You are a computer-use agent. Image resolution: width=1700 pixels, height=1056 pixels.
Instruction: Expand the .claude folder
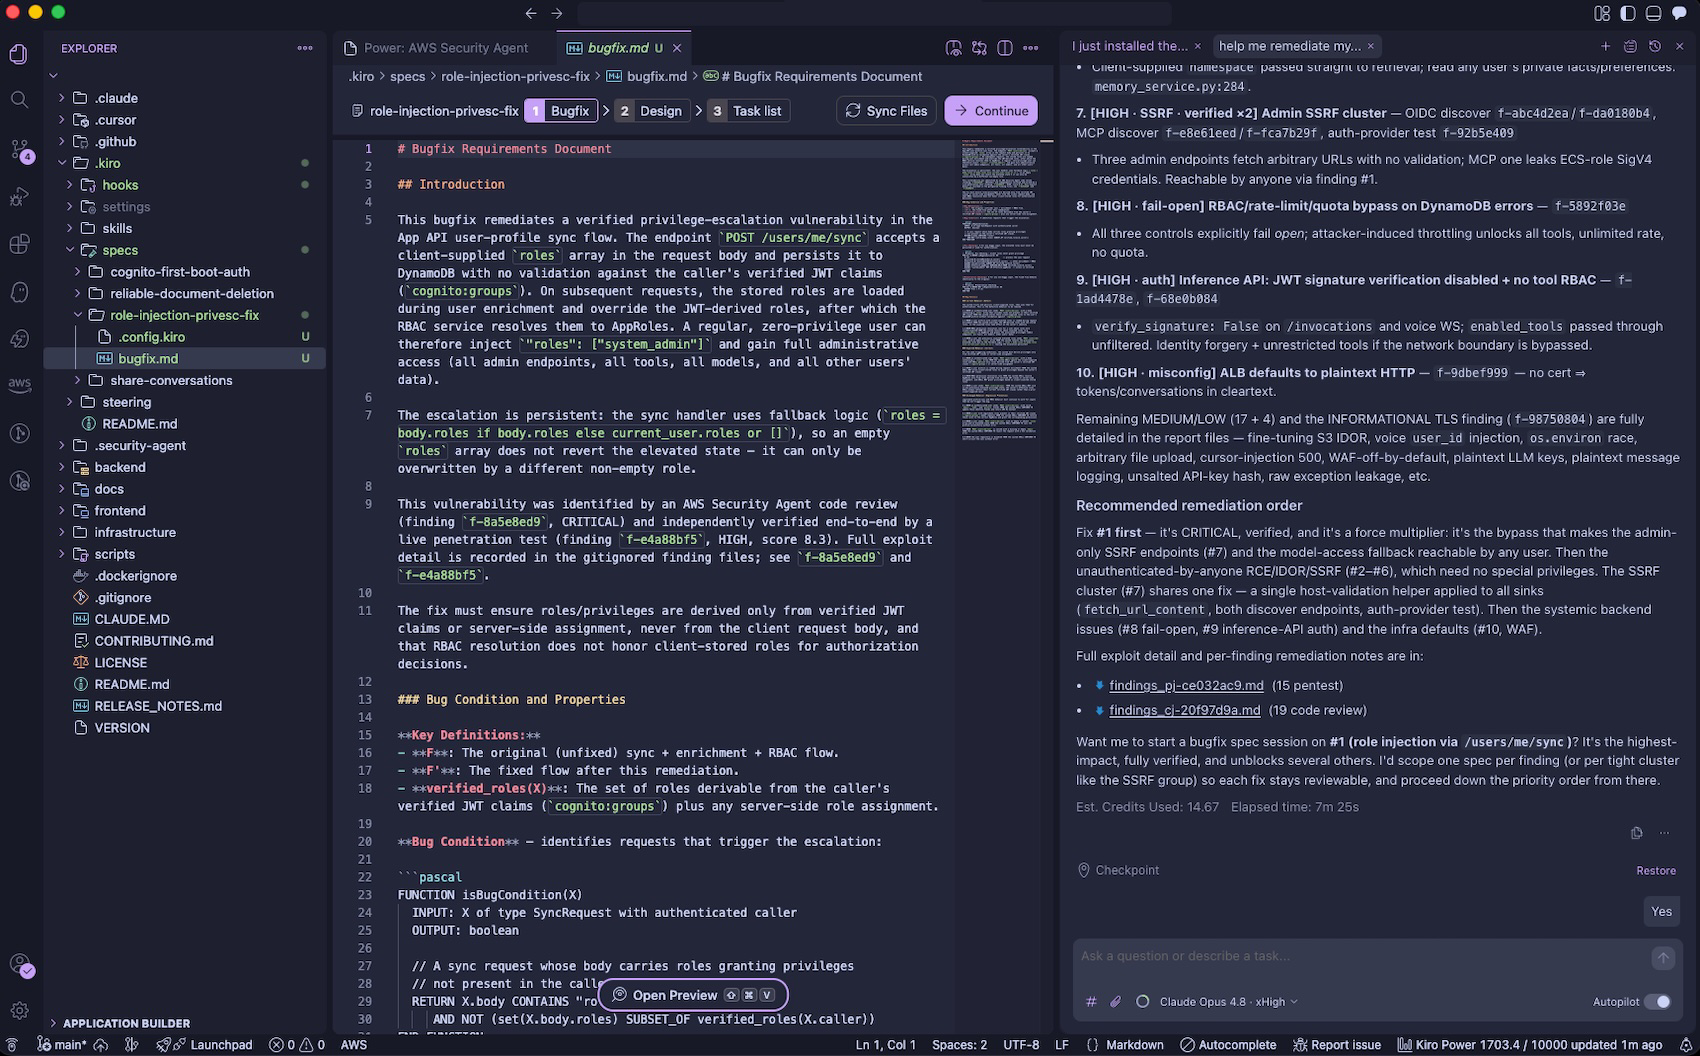[183, 98]
